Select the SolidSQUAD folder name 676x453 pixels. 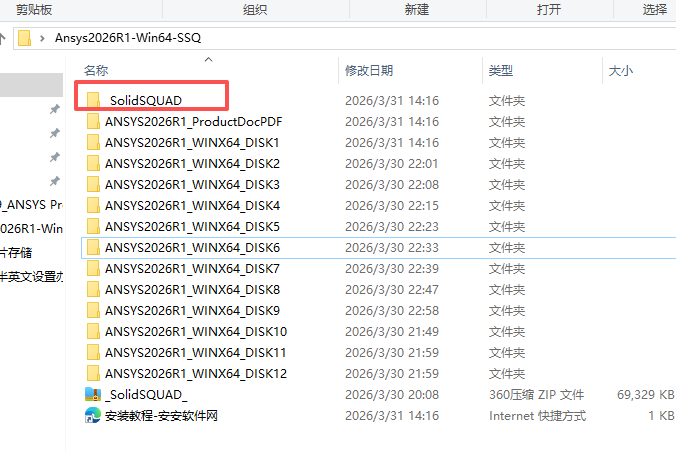click(x=146, y=100)
